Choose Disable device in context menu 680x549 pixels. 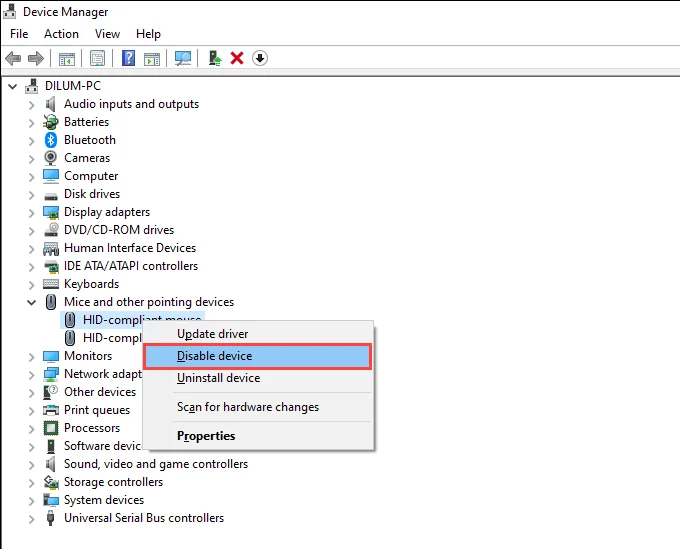[258, 356]
